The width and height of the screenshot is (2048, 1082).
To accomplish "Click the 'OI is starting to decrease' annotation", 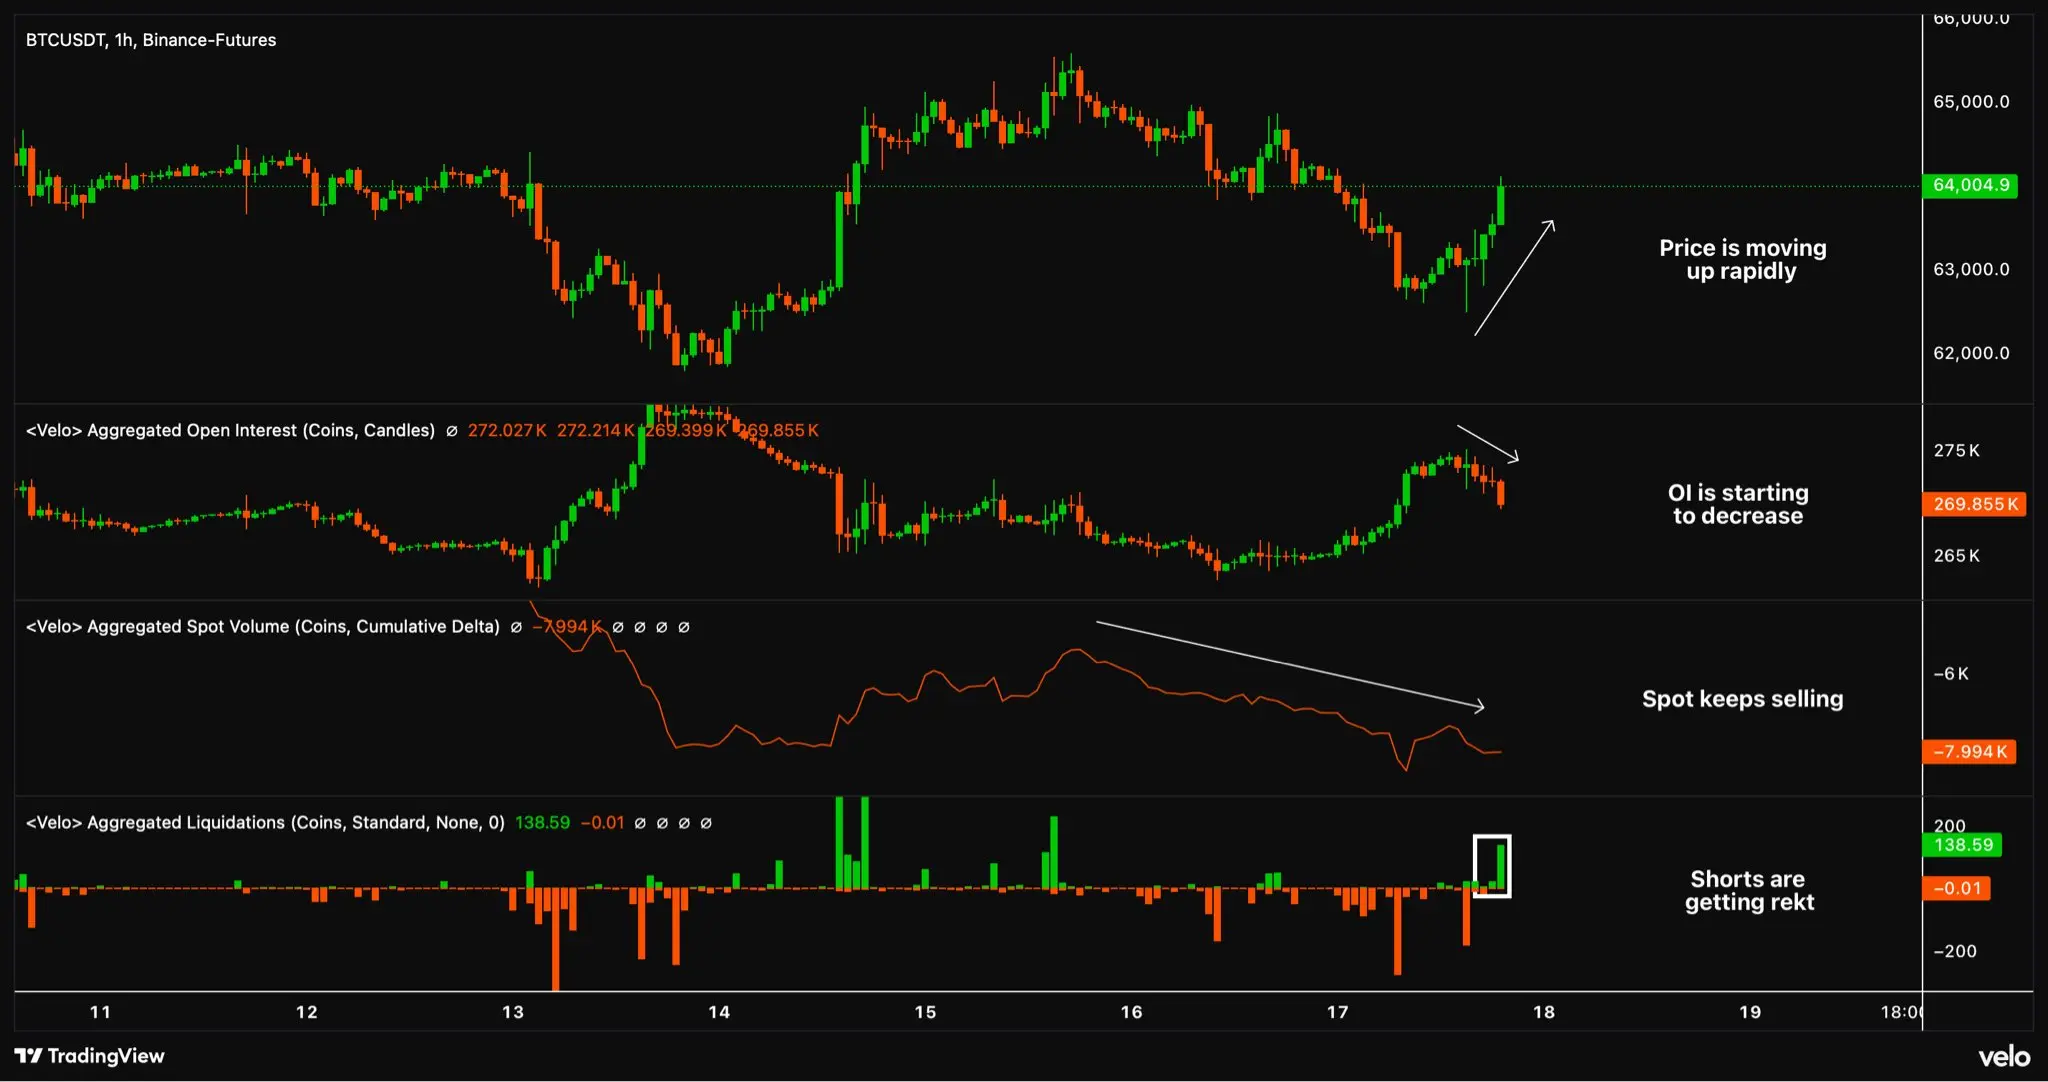I will point(1738,504).
